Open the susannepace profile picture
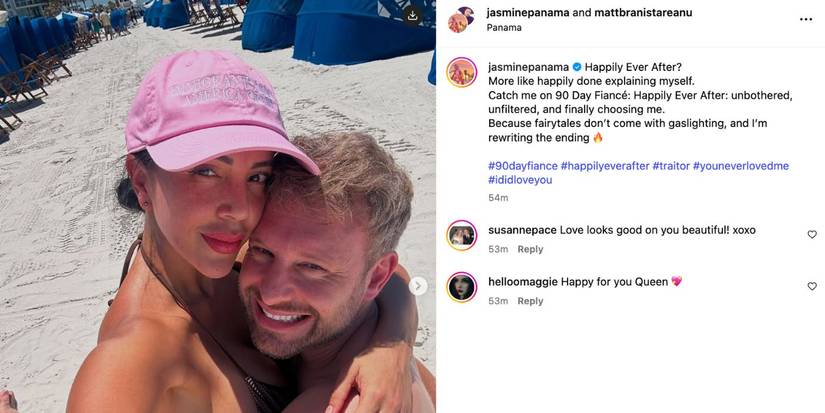This screenshot has width=825, height=413. click(461, 235)
